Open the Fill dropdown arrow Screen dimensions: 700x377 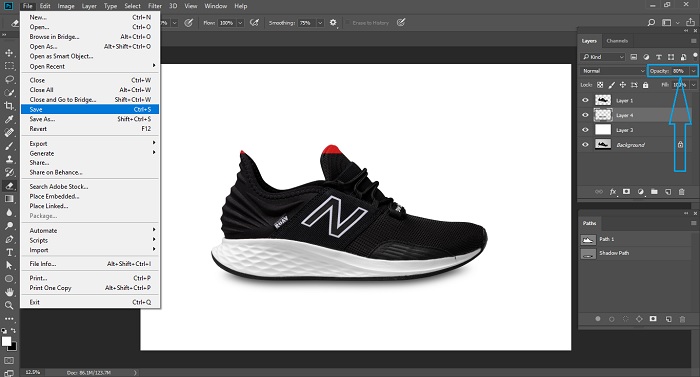coord(693,85)
